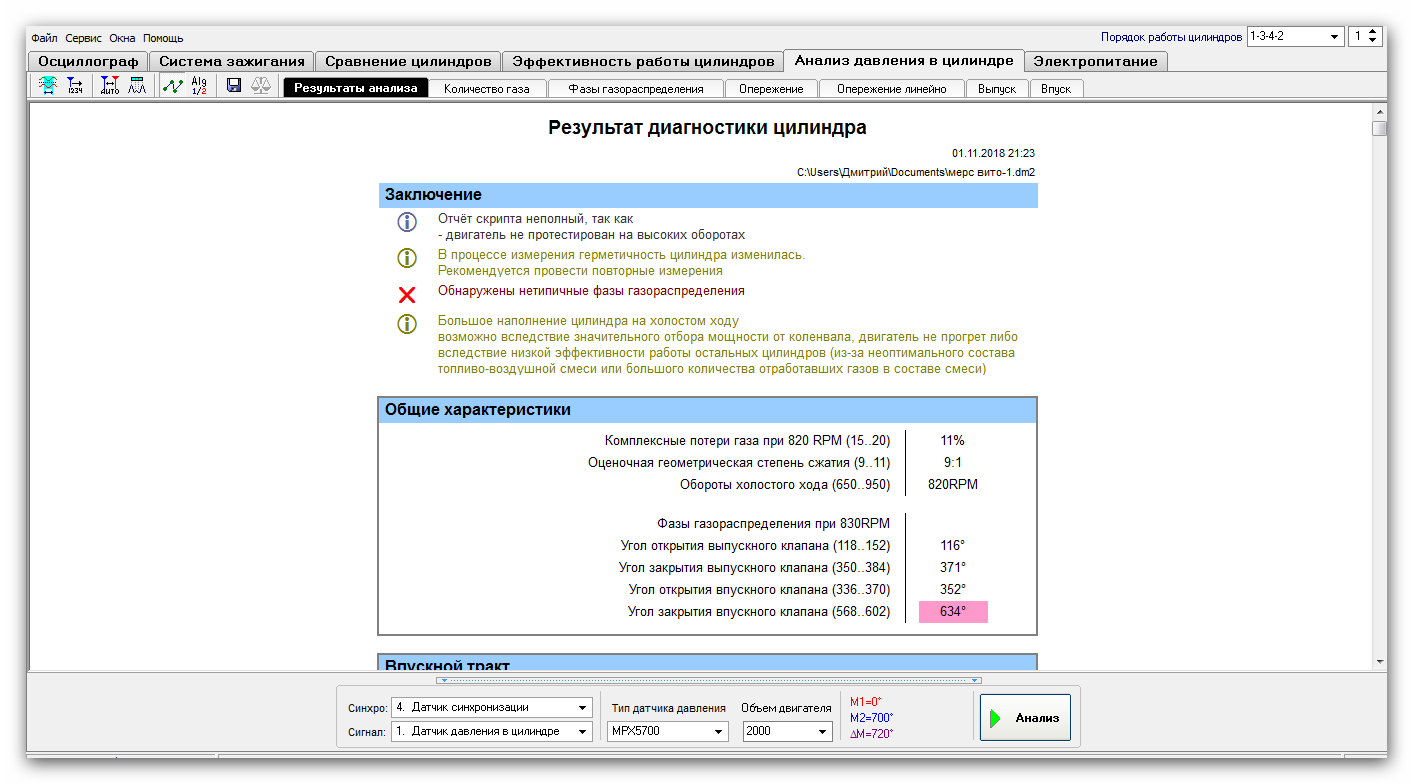
Task: Click the 820RPM idle speed value
Action: coord(953,484)
